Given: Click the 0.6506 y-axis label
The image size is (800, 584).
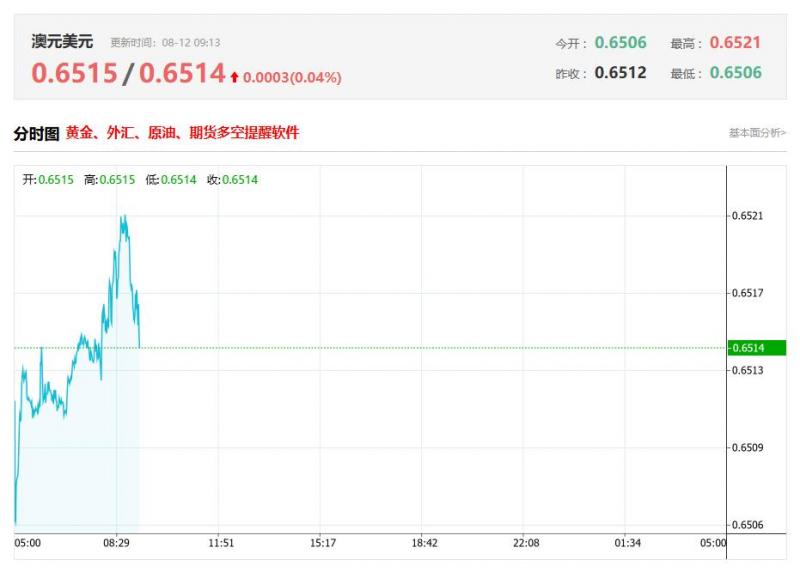Looking at the screenshot, I should tap(747, 525).
